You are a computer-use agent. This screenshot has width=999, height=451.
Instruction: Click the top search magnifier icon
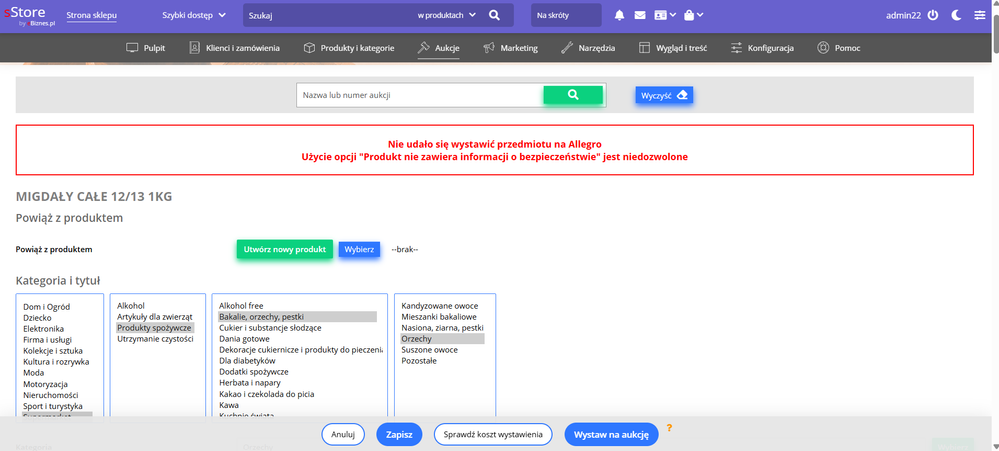(494, 15)
